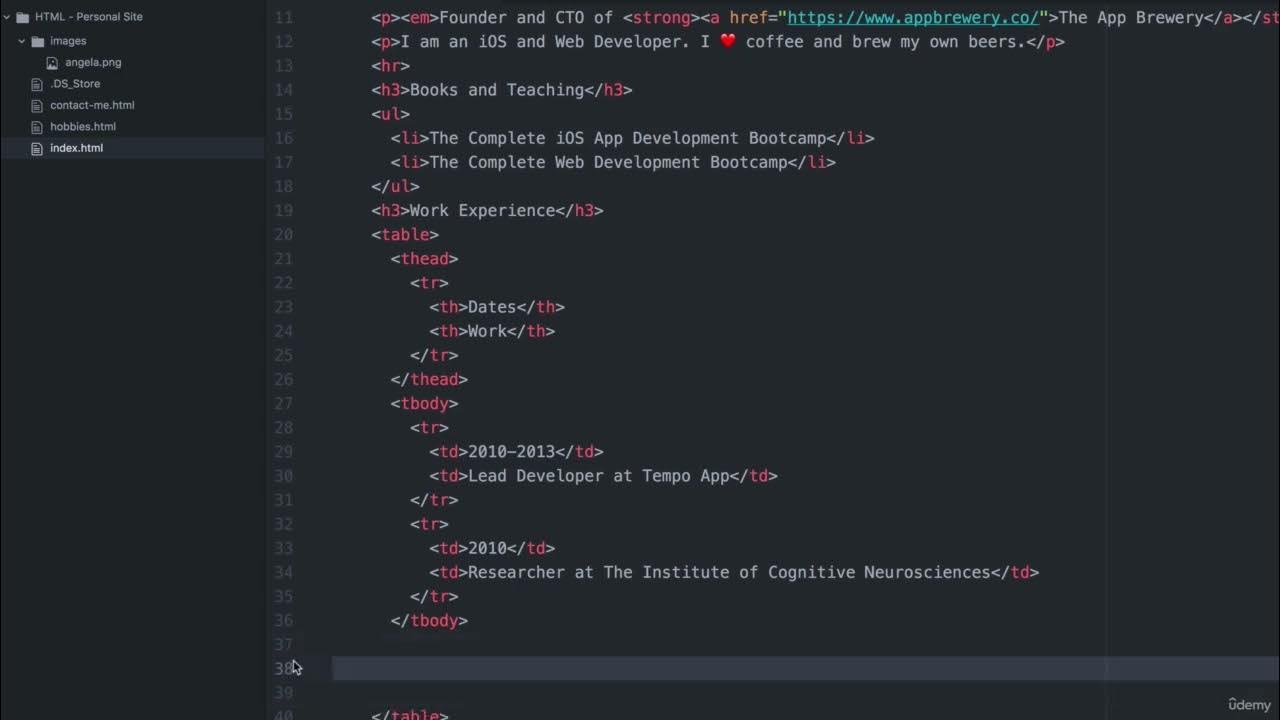Screen dimensions: 1280x720
Task: Click the "Lead Developer at Tempo App" text
Action: point(598,476)
